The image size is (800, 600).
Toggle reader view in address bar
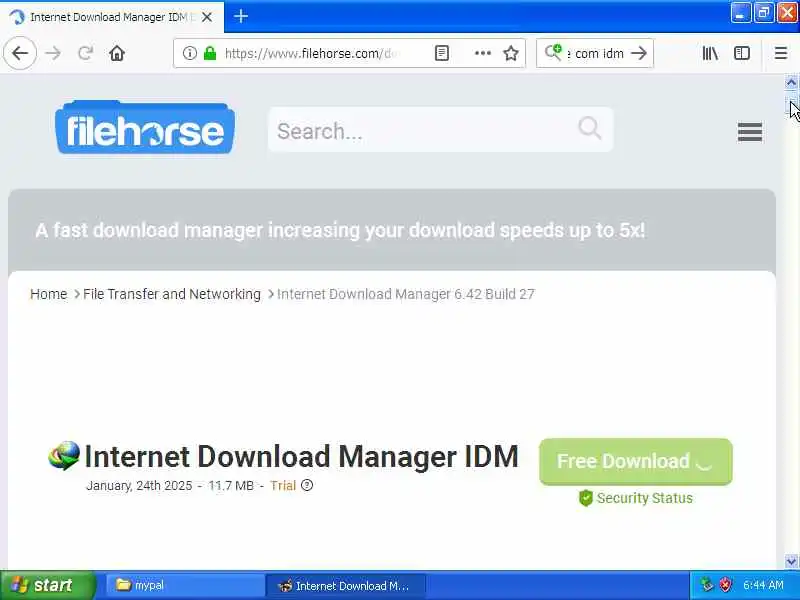click(x=442, y=53)
